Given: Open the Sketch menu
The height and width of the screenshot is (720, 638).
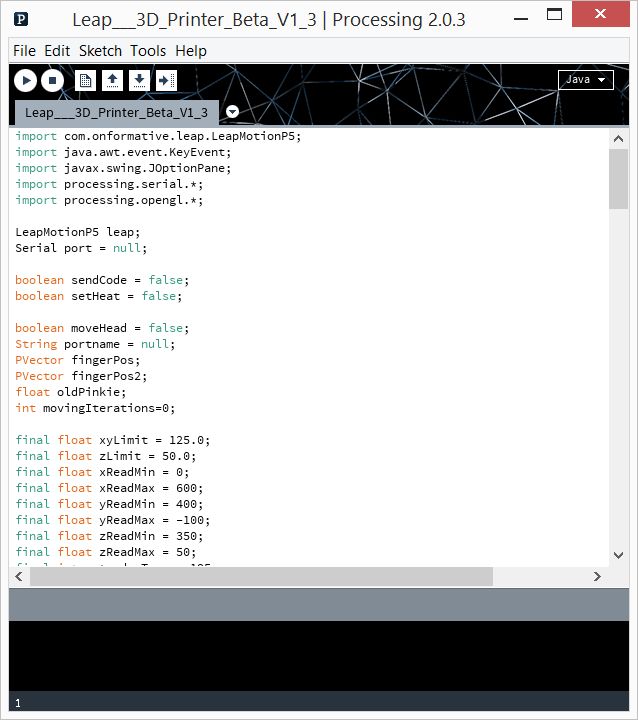Looking at the screenshot, I should point(100,51).
